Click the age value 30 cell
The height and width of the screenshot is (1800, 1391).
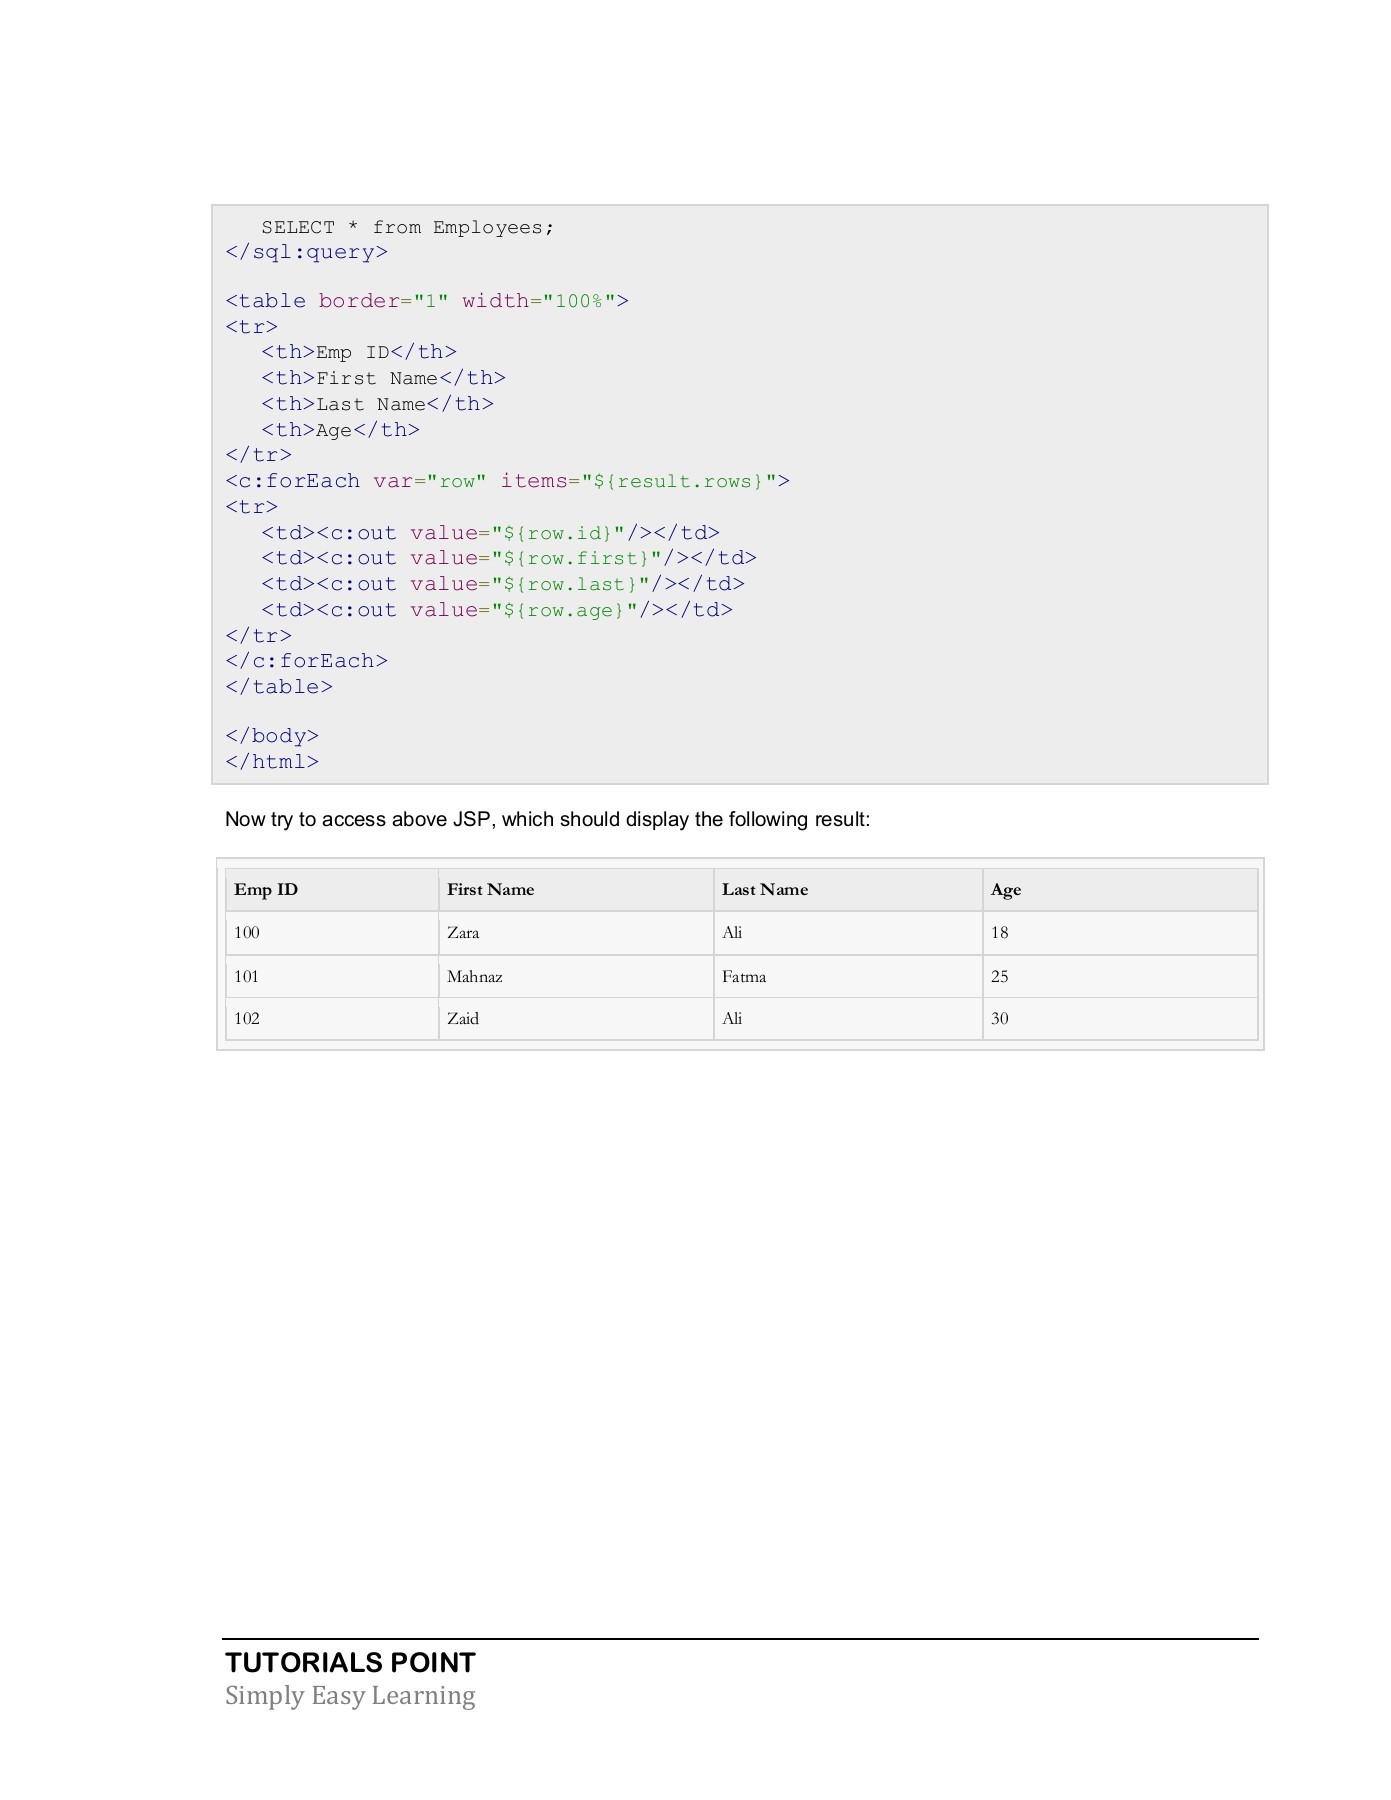pos(999,1018)
